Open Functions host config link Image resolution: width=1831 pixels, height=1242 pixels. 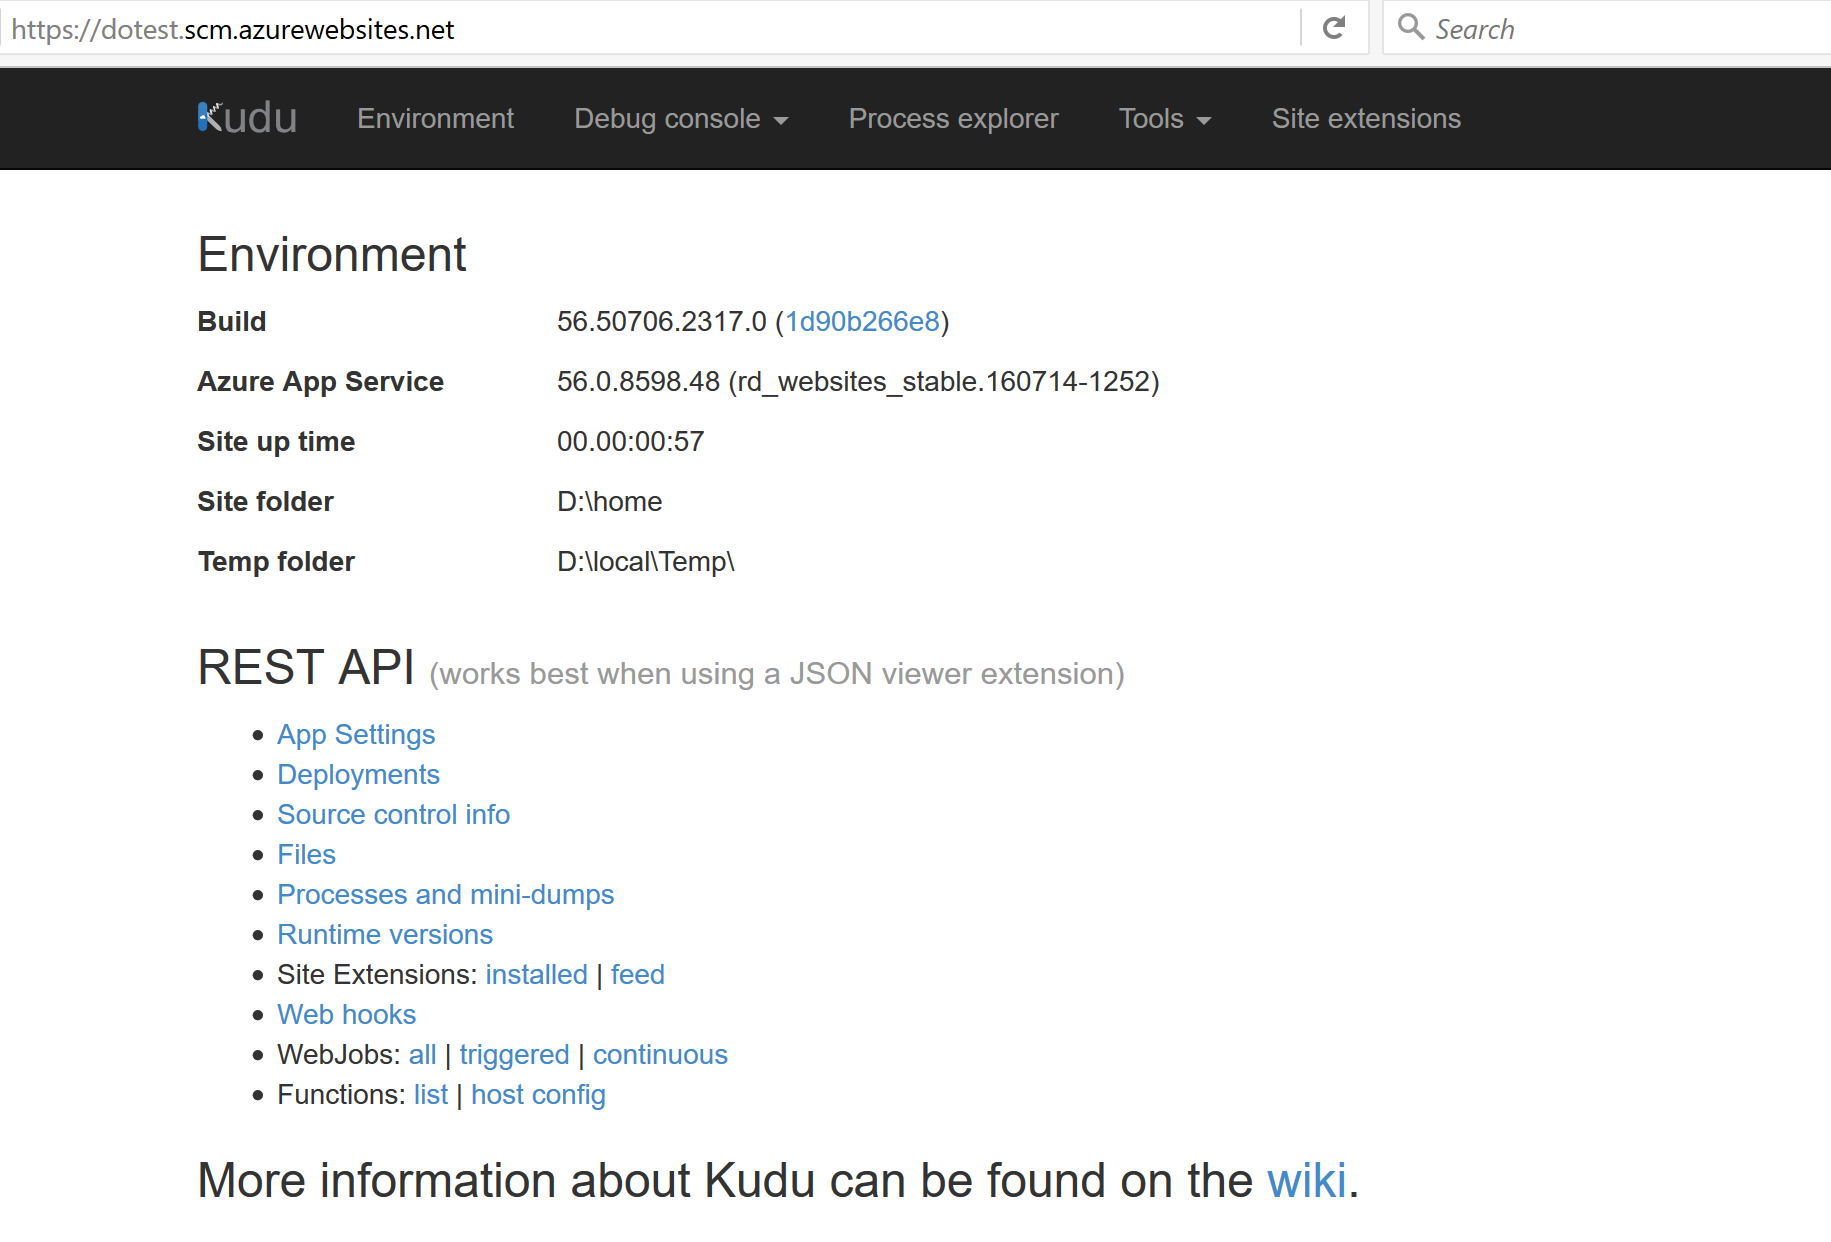click(x=538, y=1094)
